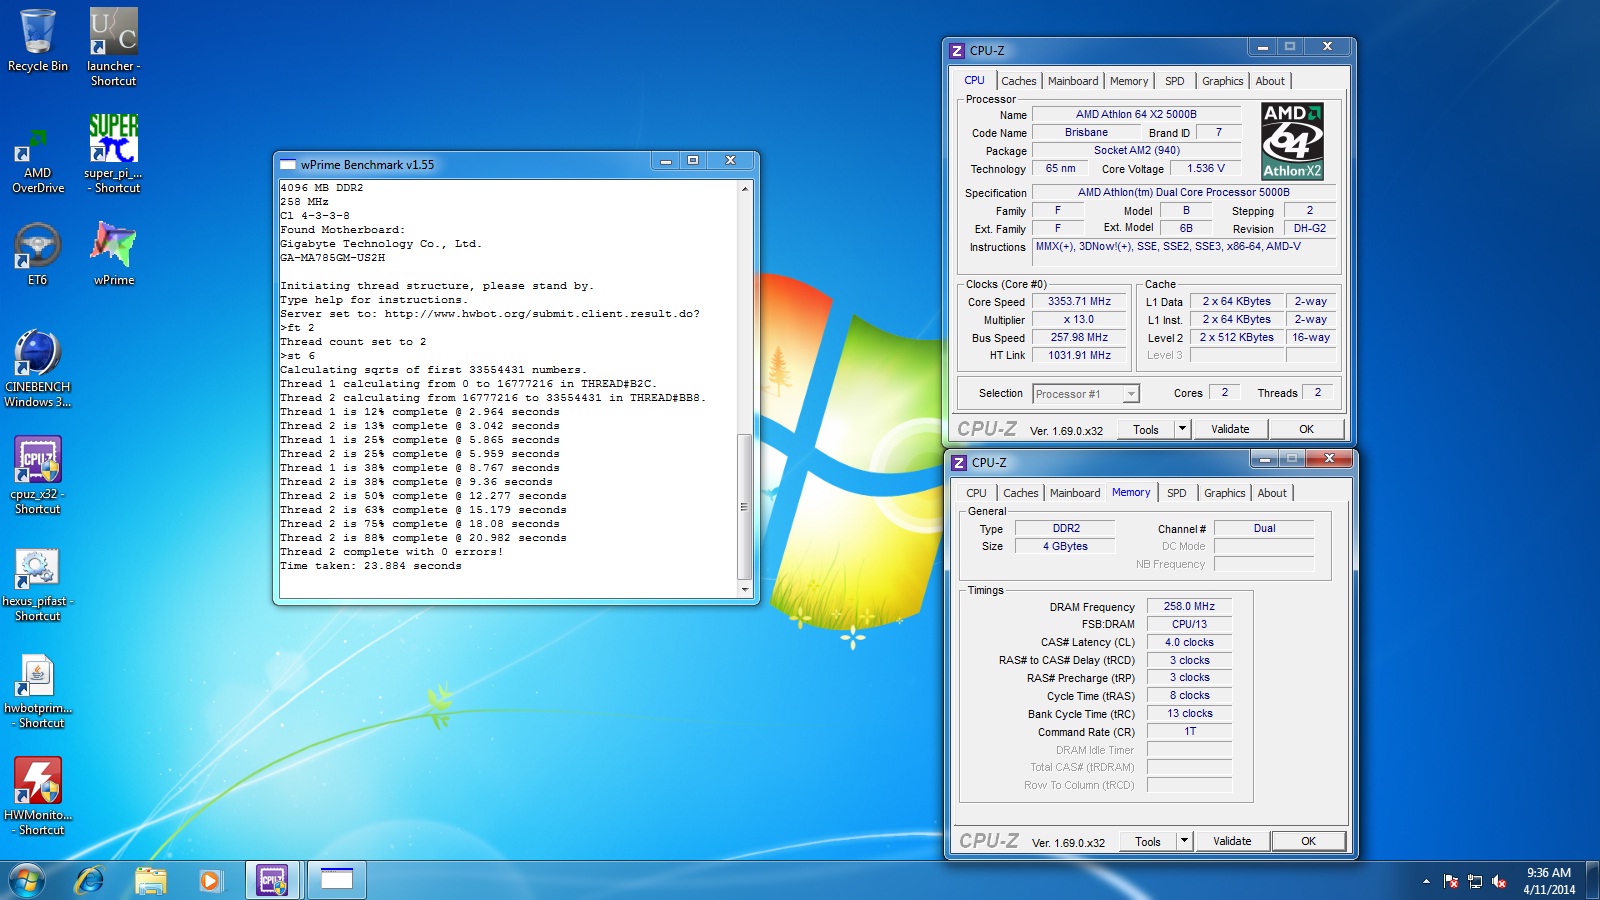
Task: Click the Multiplier value x 13.0
Action: (x=1079, y=319)
